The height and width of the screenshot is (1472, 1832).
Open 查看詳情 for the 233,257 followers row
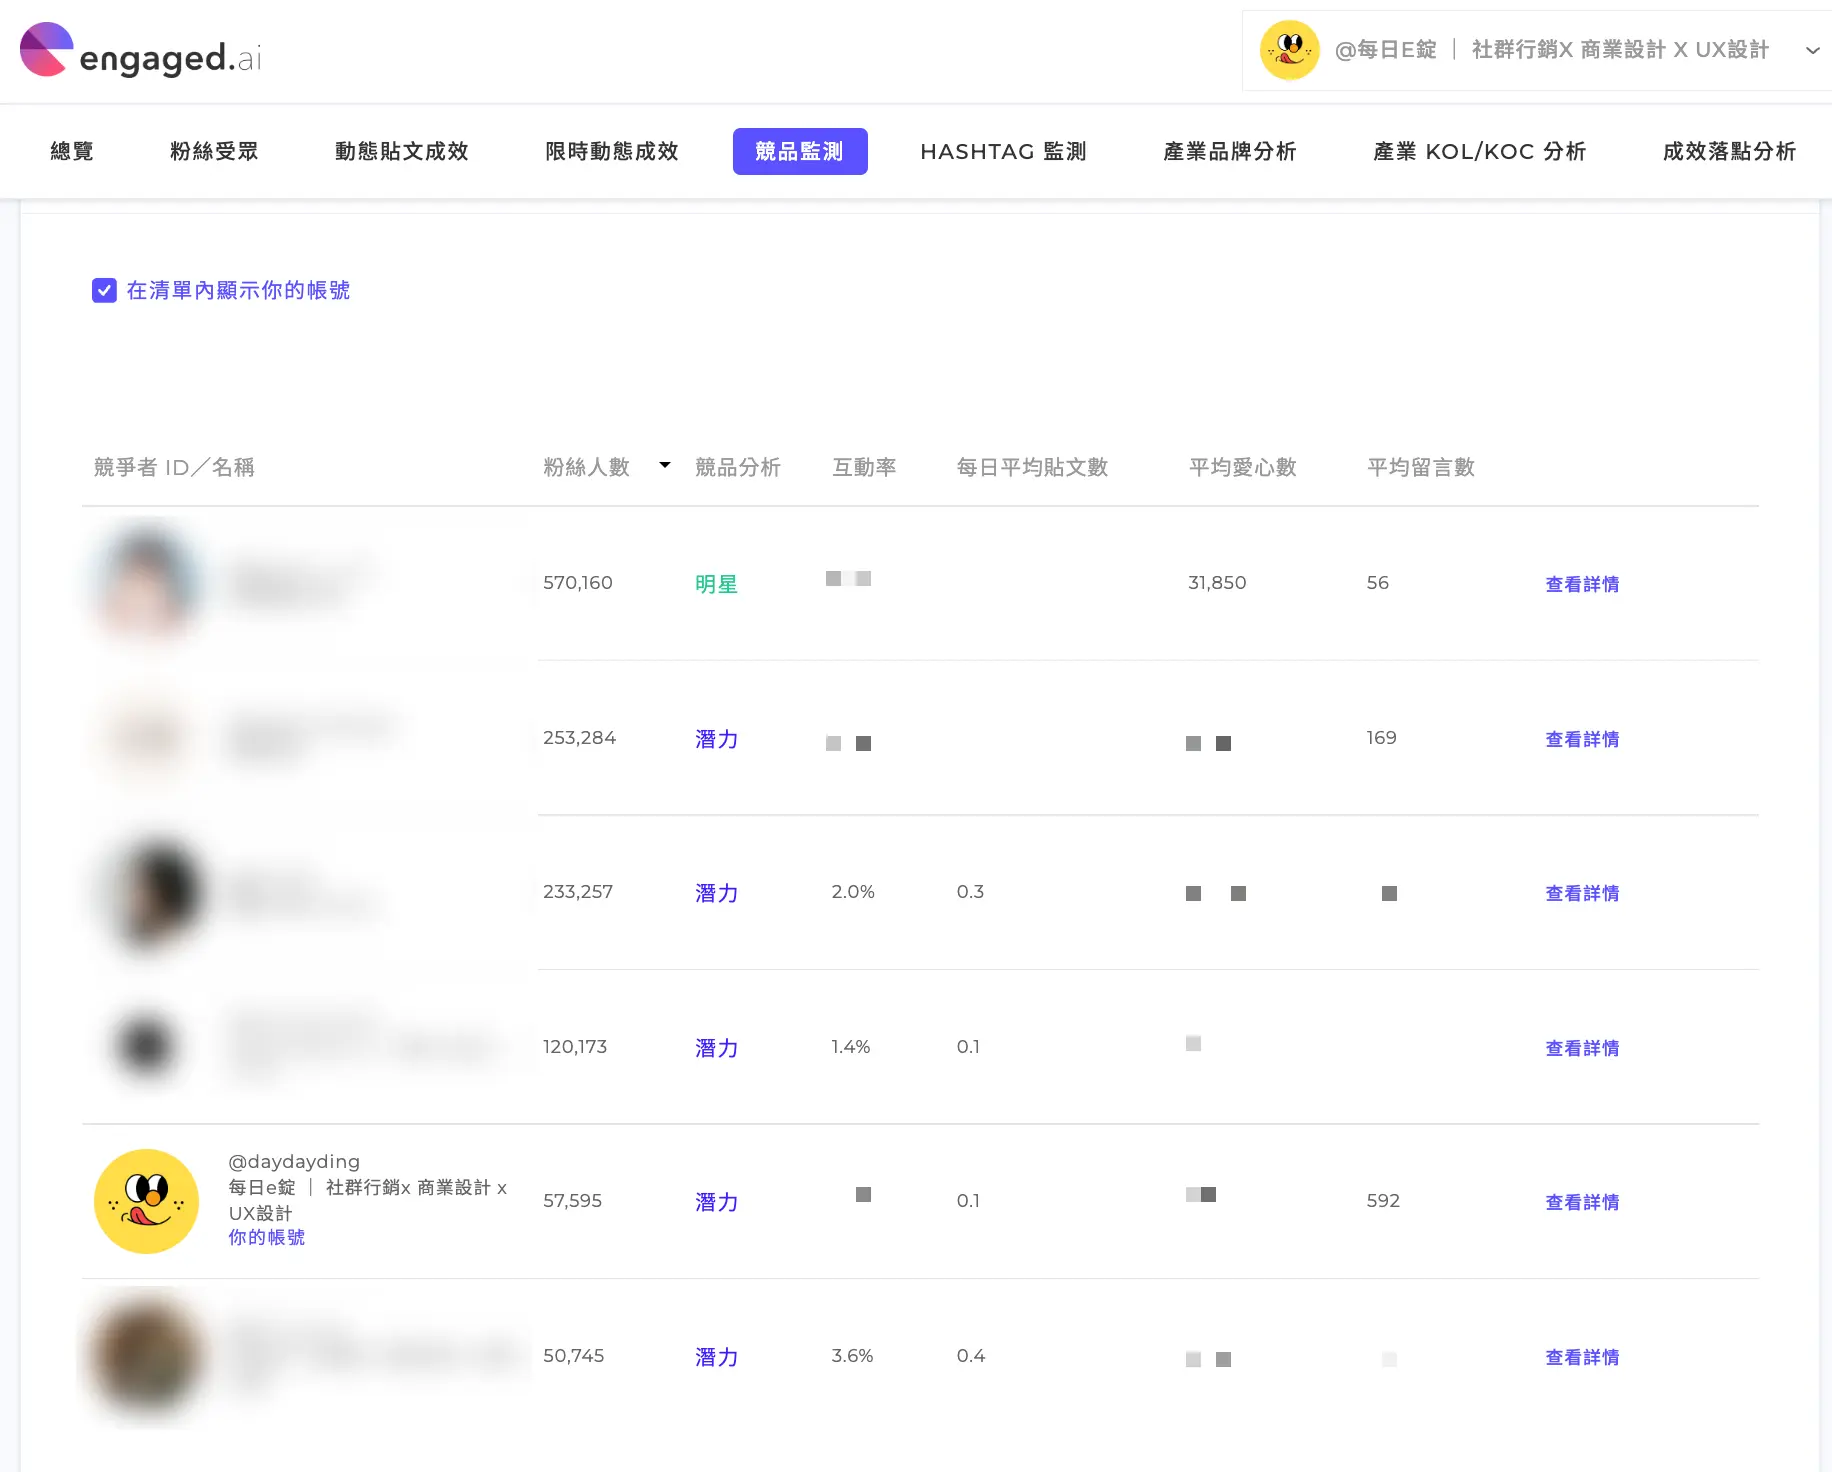(1582, 893)
